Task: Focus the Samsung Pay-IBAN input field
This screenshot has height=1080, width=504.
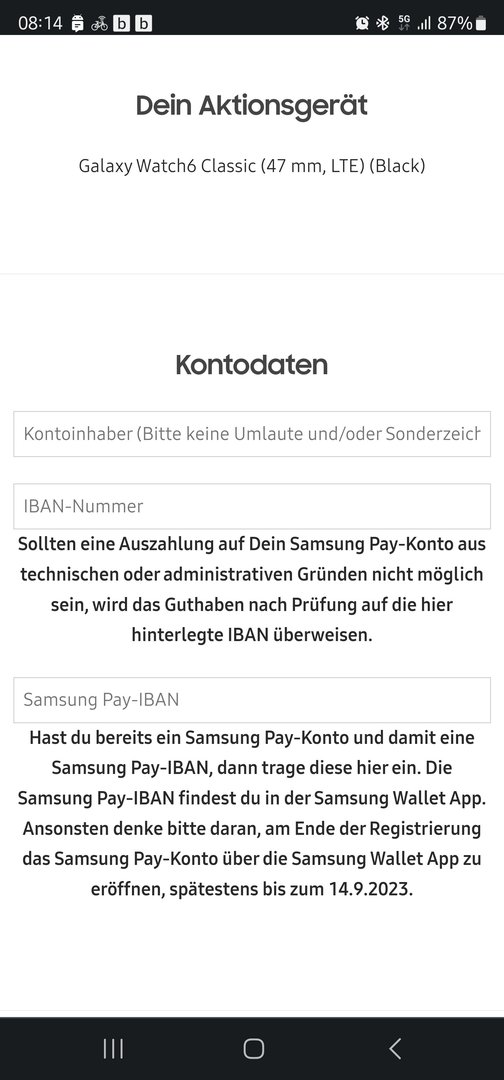Action: pos(252,700)
